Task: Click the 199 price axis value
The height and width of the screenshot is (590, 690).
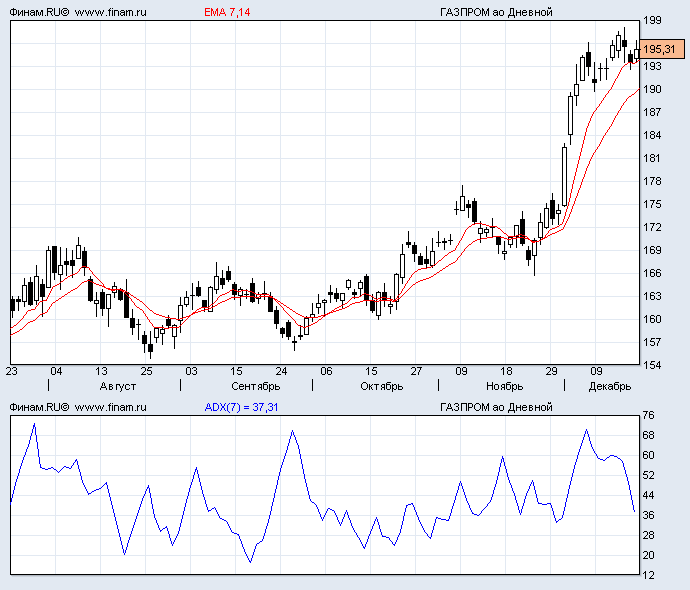Action: [x=652, y=20]
